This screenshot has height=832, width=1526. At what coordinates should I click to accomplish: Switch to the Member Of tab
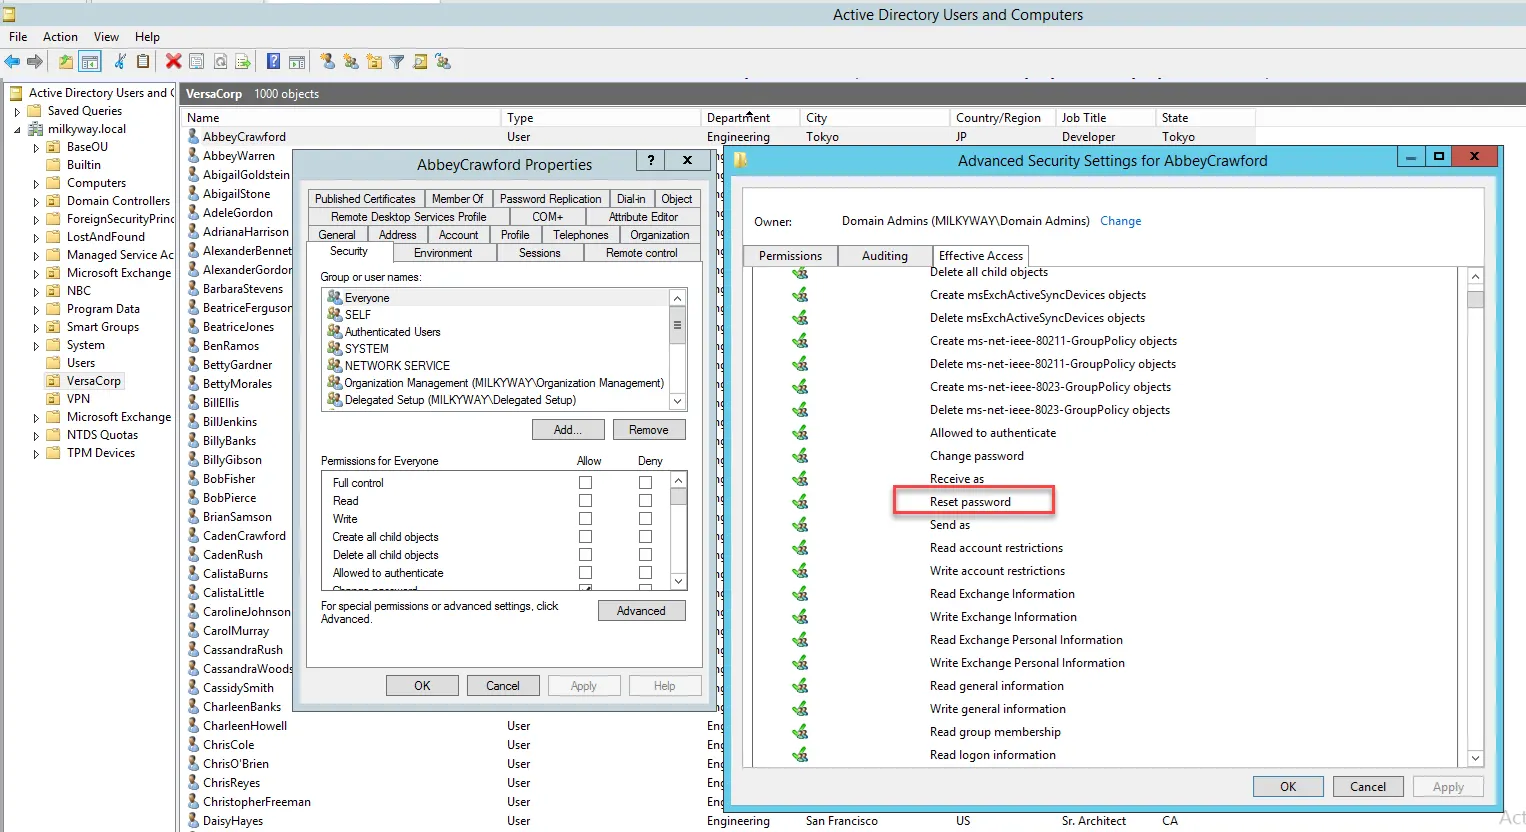pyautogui.click(x=458, y=199)
